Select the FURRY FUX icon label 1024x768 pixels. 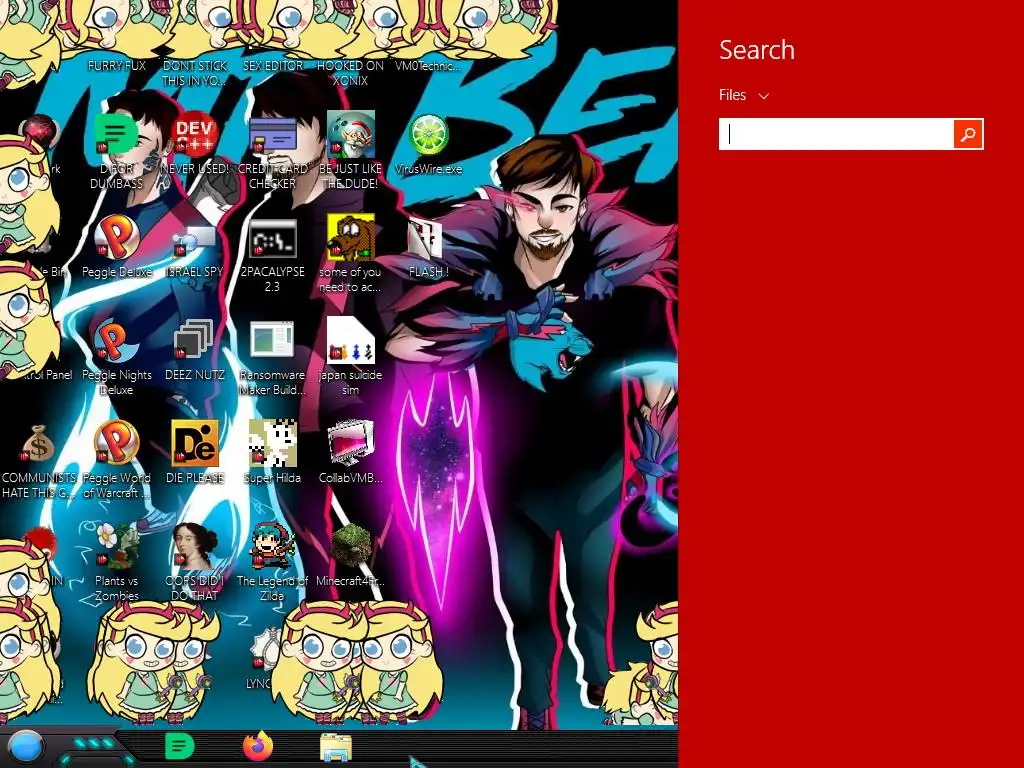click(116, 66)
